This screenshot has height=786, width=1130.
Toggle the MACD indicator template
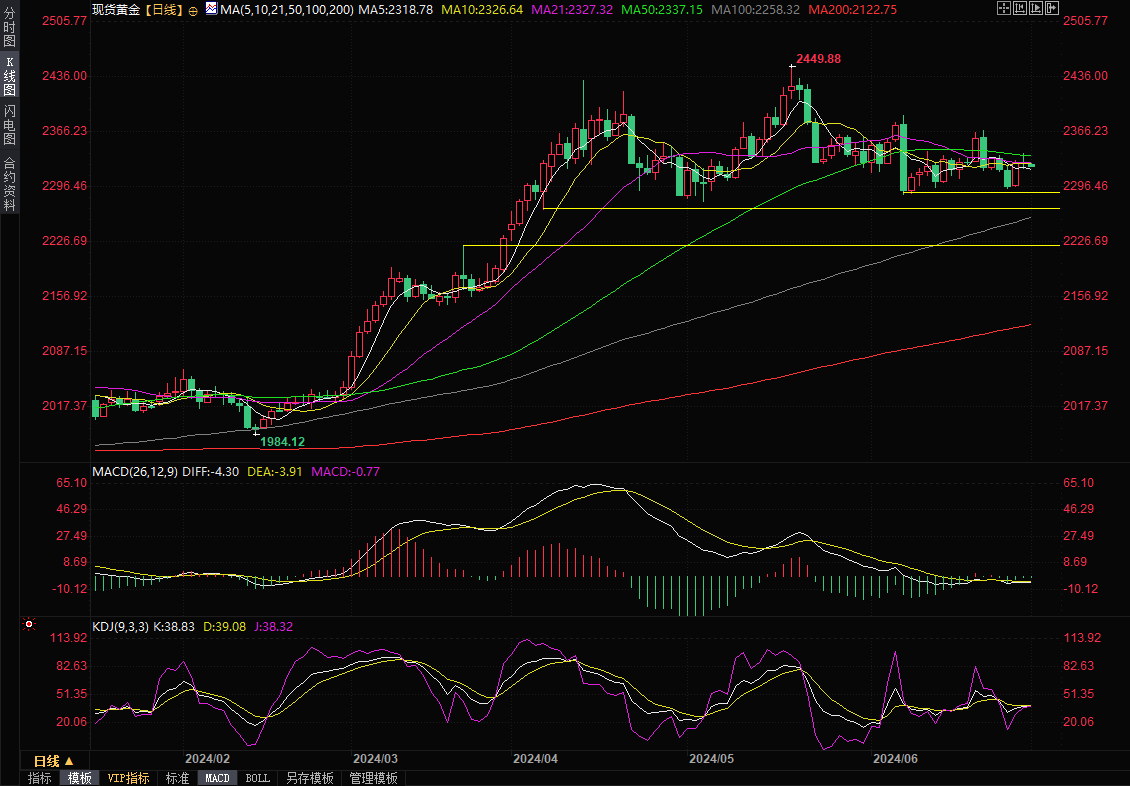pos(217,778)
